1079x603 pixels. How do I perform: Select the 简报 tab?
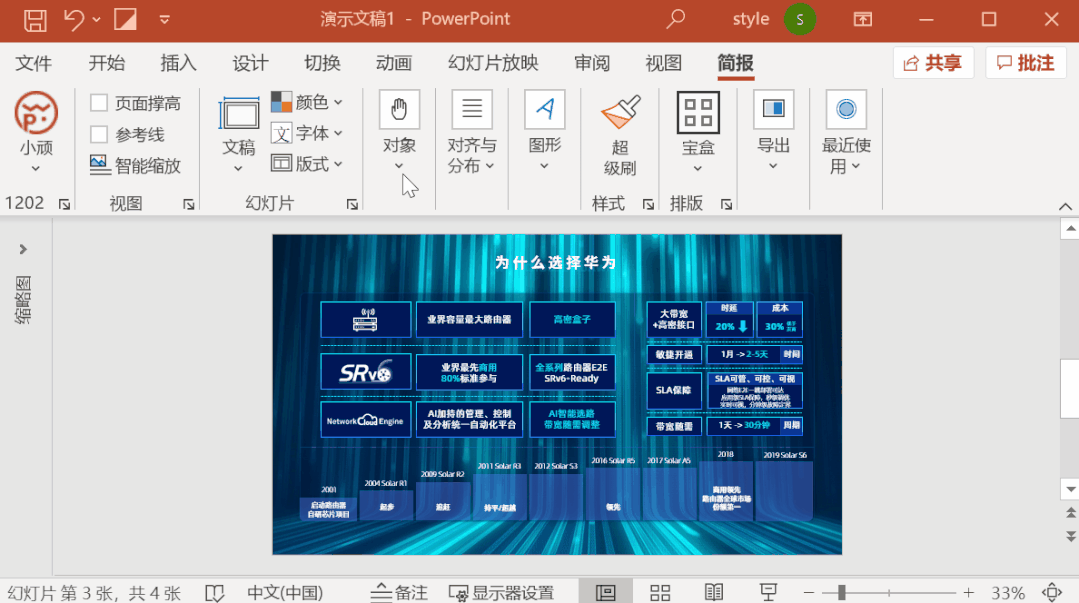[x=736, y=63]
